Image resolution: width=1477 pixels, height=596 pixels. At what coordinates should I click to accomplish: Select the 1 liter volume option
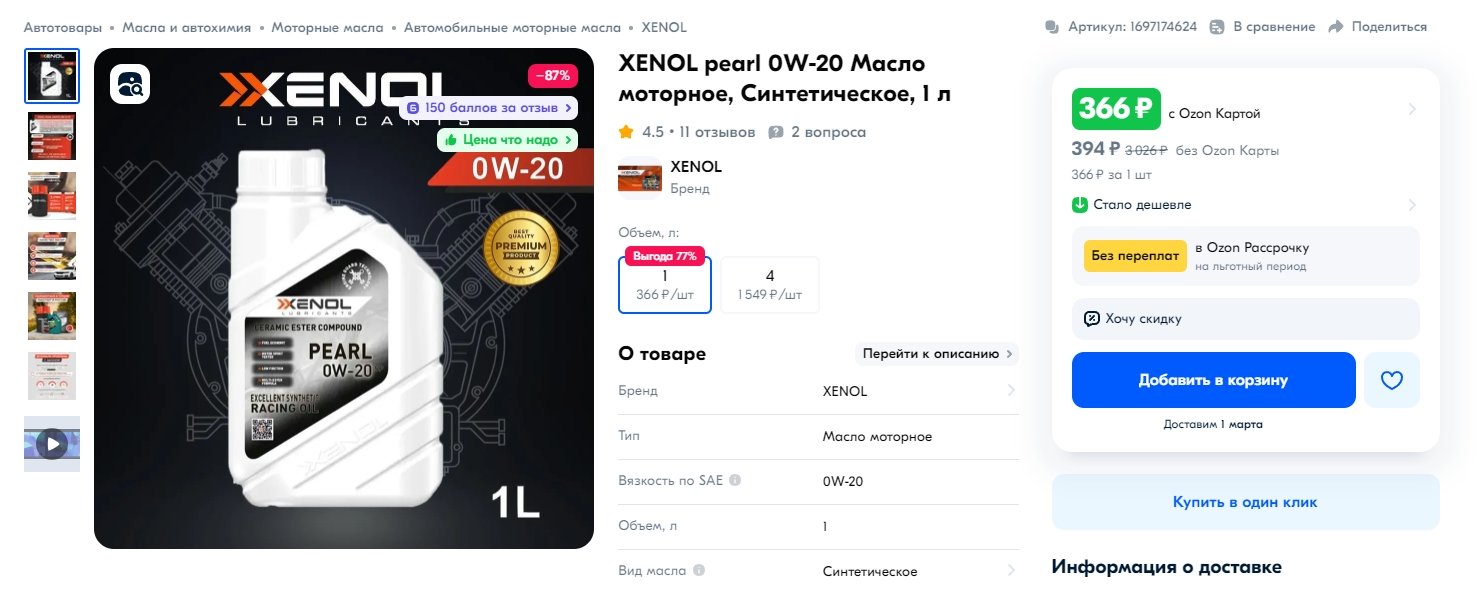point(665,285)
